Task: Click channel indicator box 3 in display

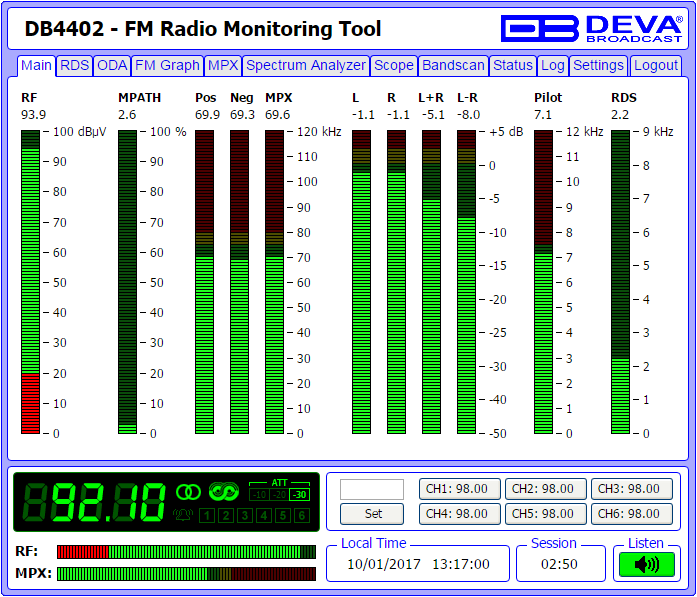Action: 245,515
